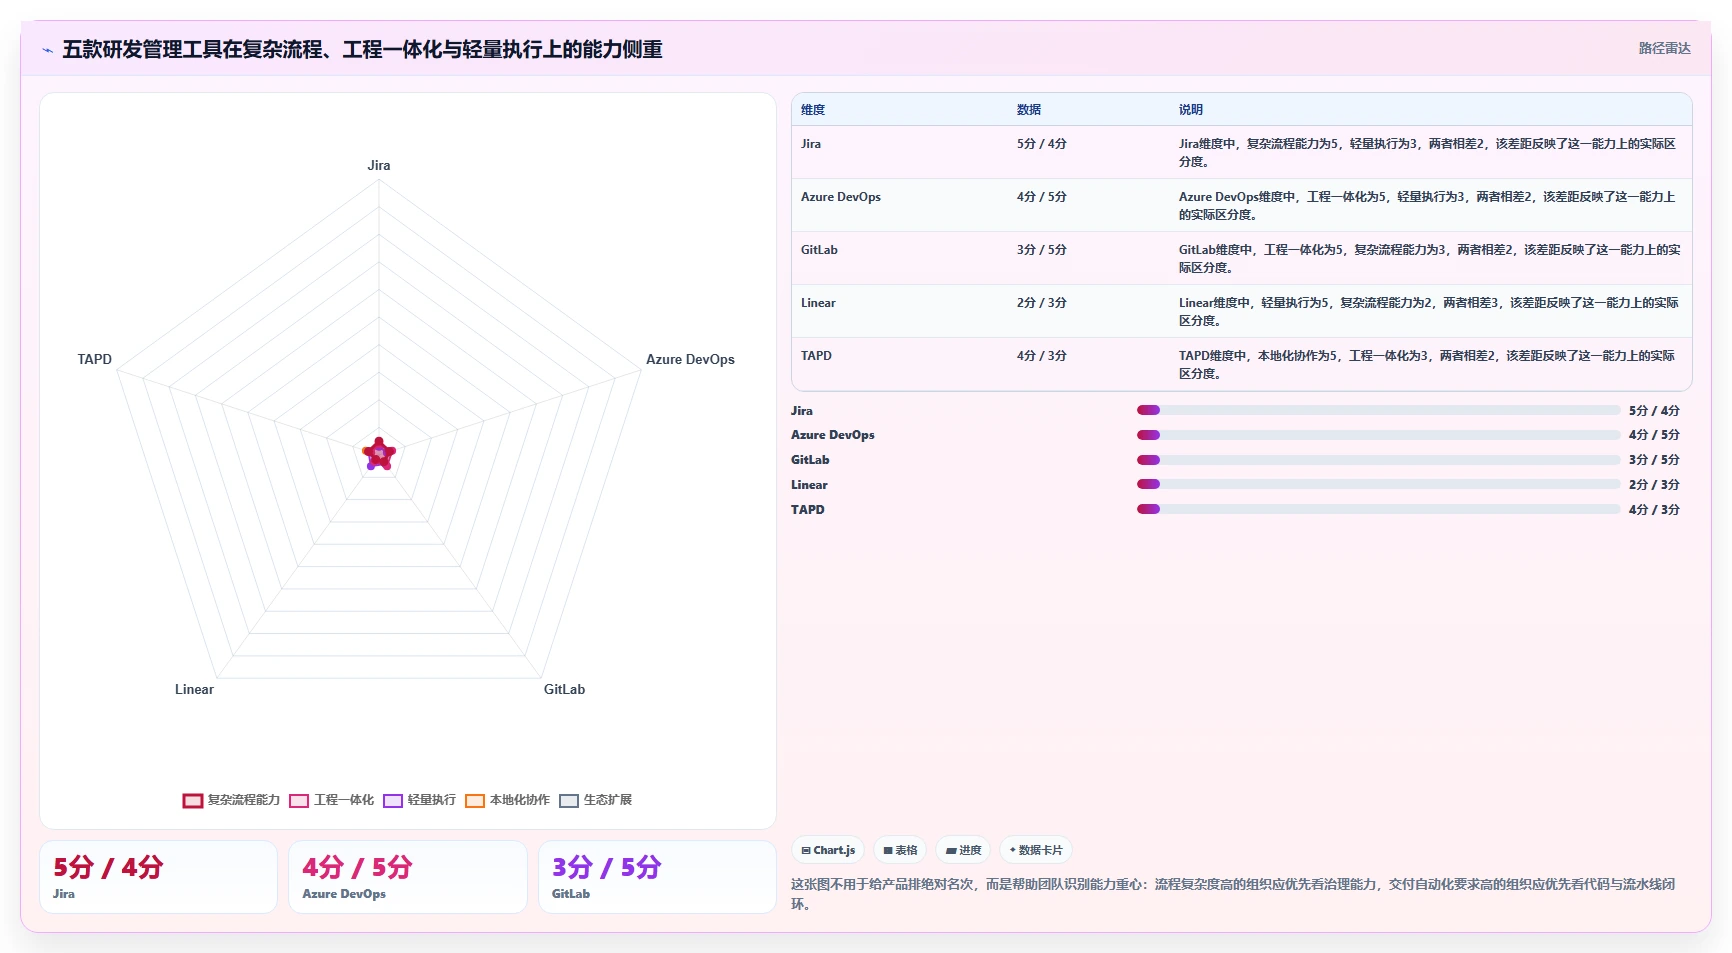The image size is (1732, 953).
Task: Click the Linear progress bar
Action: (1378, 484)
